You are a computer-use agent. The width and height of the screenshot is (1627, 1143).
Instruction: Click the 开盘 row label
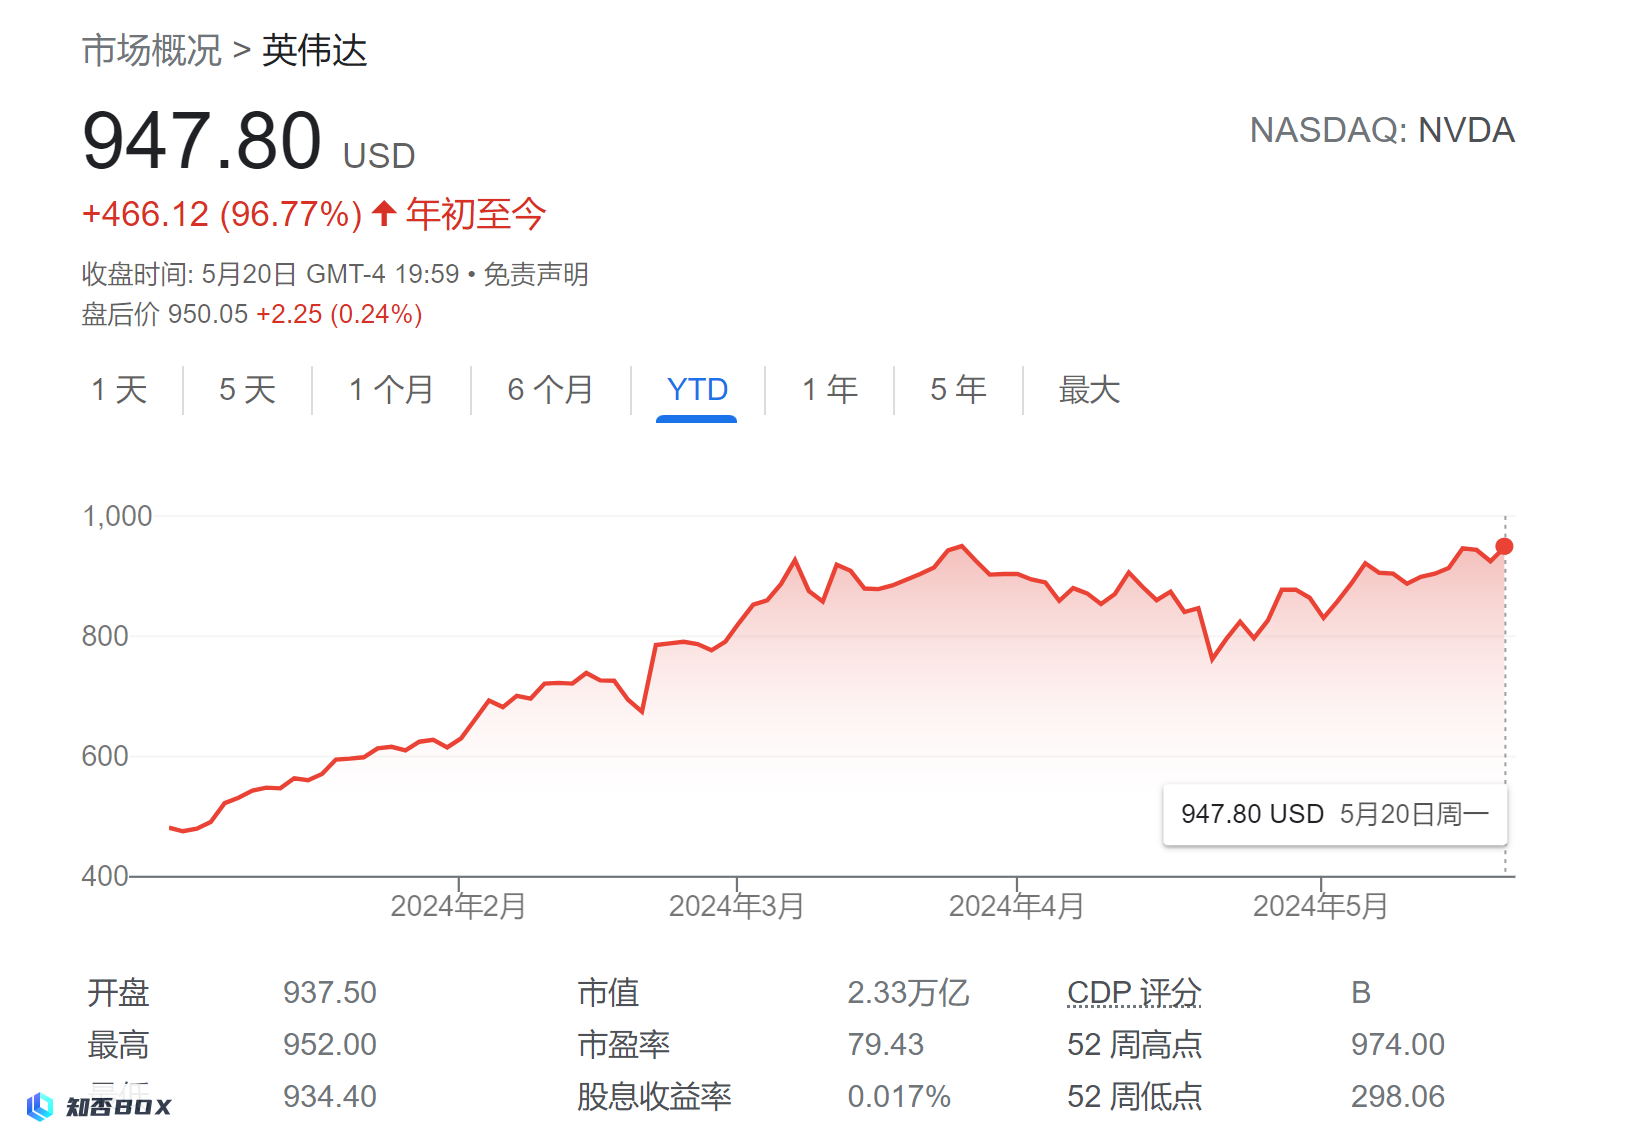[118, 992]
